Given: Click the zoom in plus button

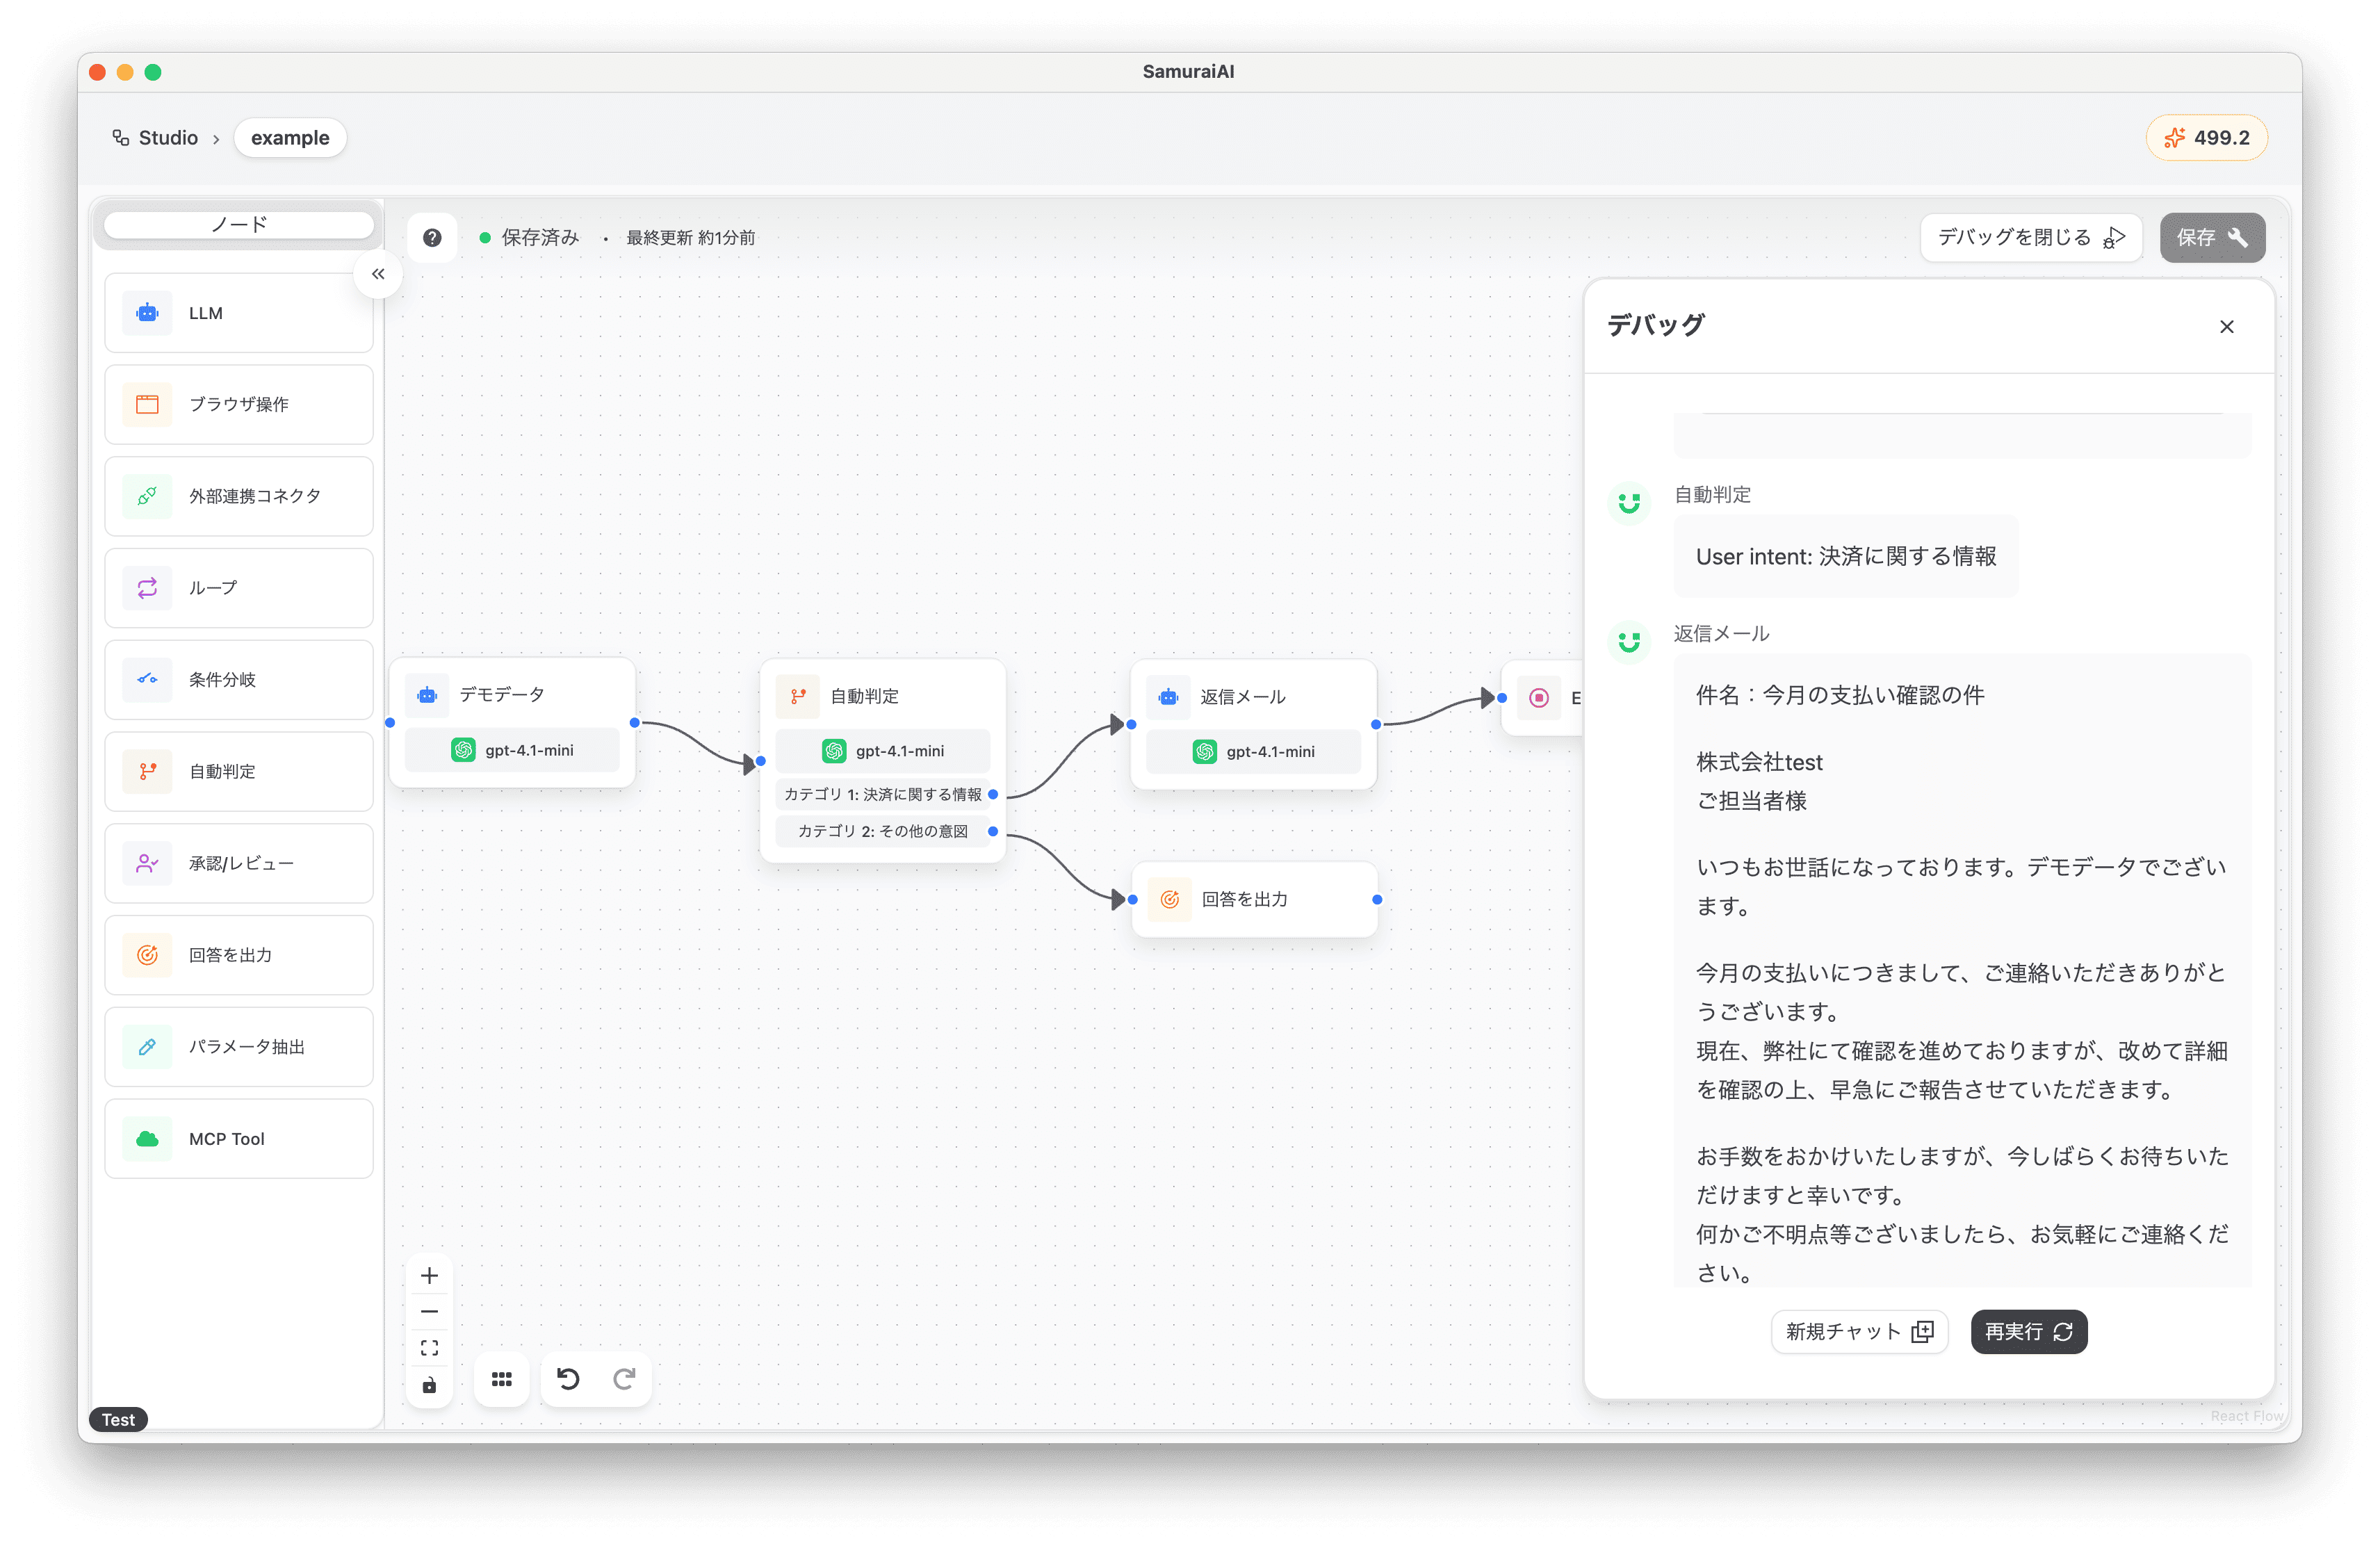Looking at the screenshot, I should 429,1276.
